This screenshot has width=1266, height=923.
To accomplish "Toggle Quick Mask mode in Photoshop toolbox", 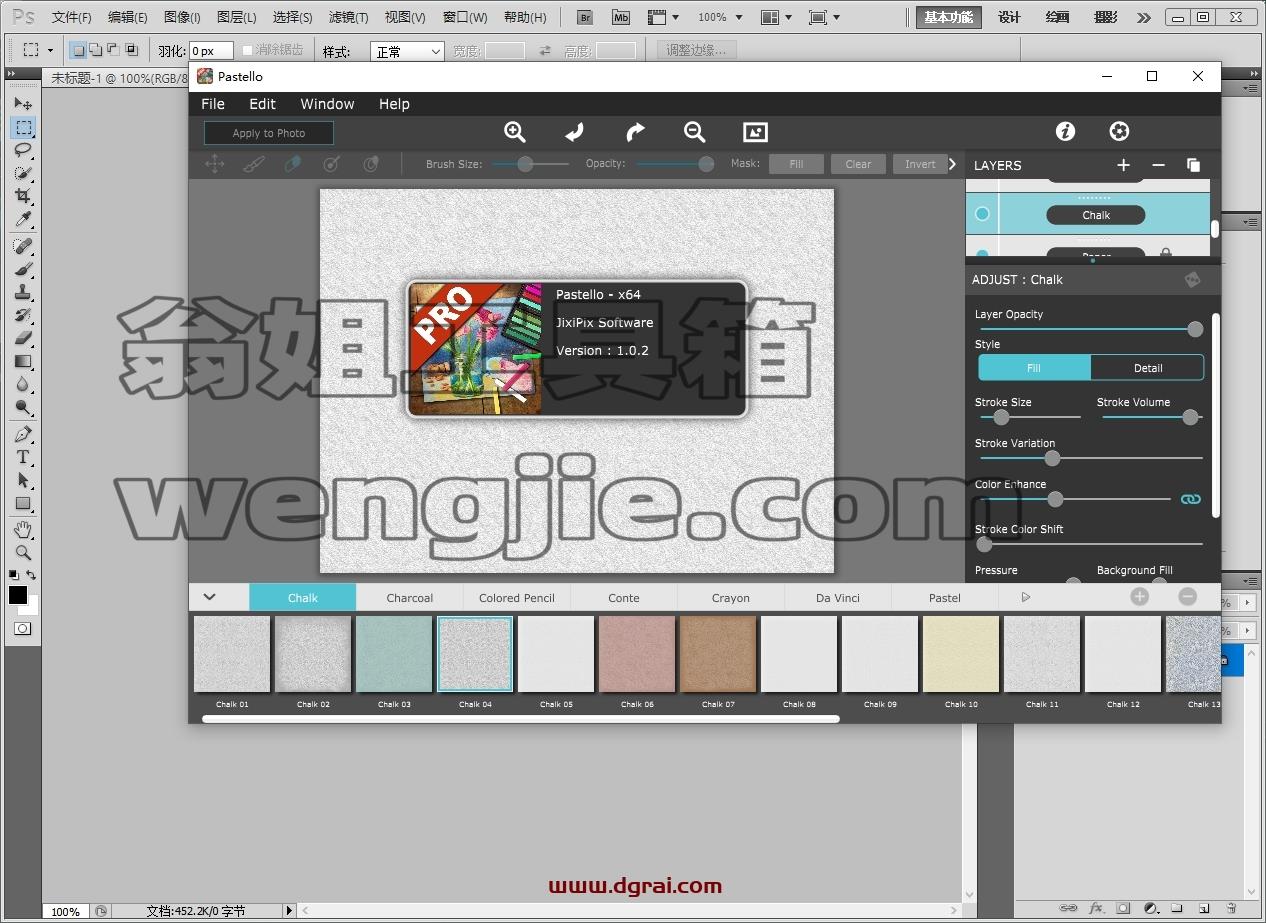I will pyautogui.click(x=22, y=628).
